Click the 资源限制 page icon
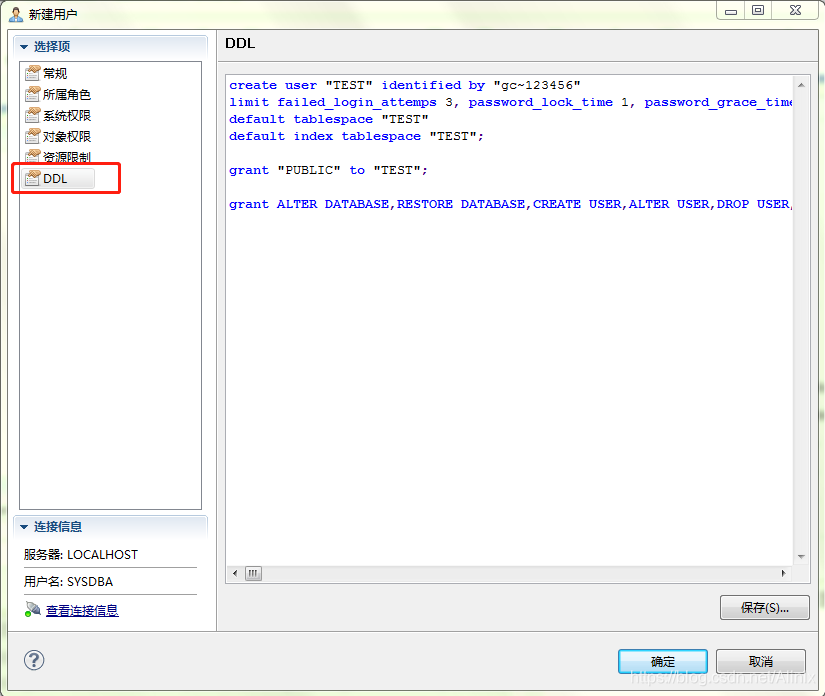 [x=33, y=156]
